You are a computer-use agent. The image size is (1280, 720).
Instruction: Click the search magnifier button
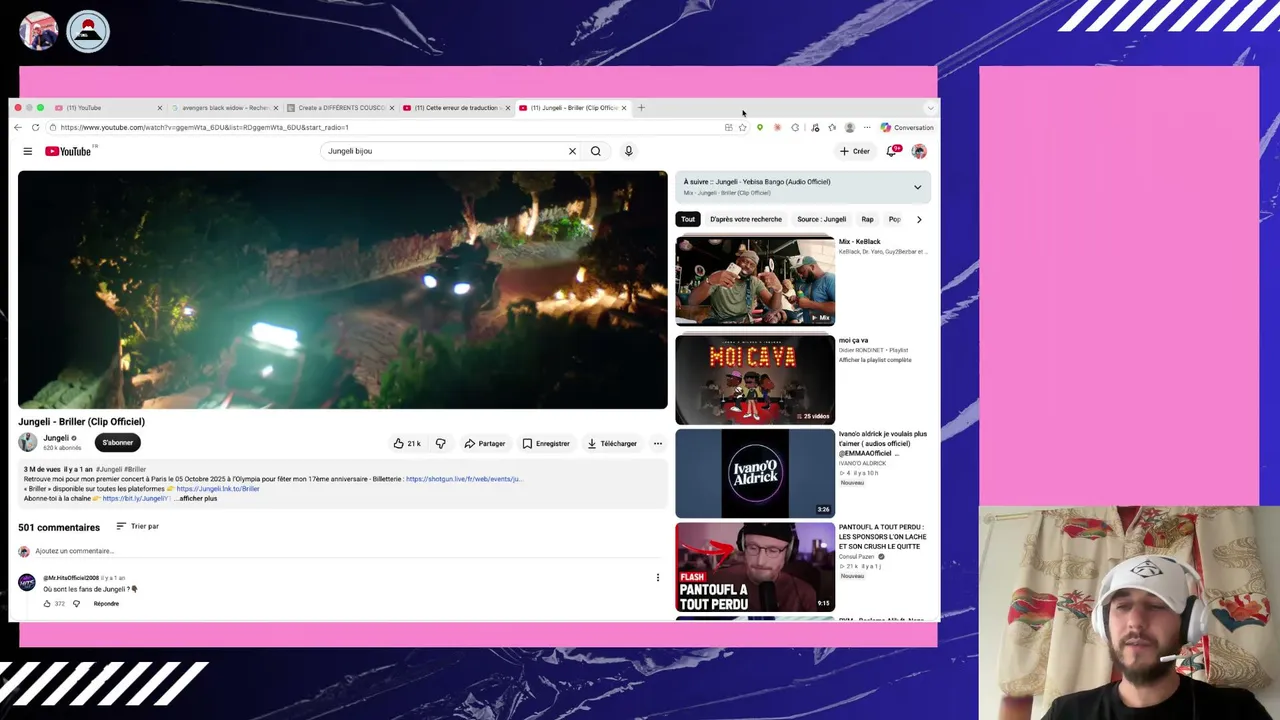pyautogui.click(x=596, y=151)
